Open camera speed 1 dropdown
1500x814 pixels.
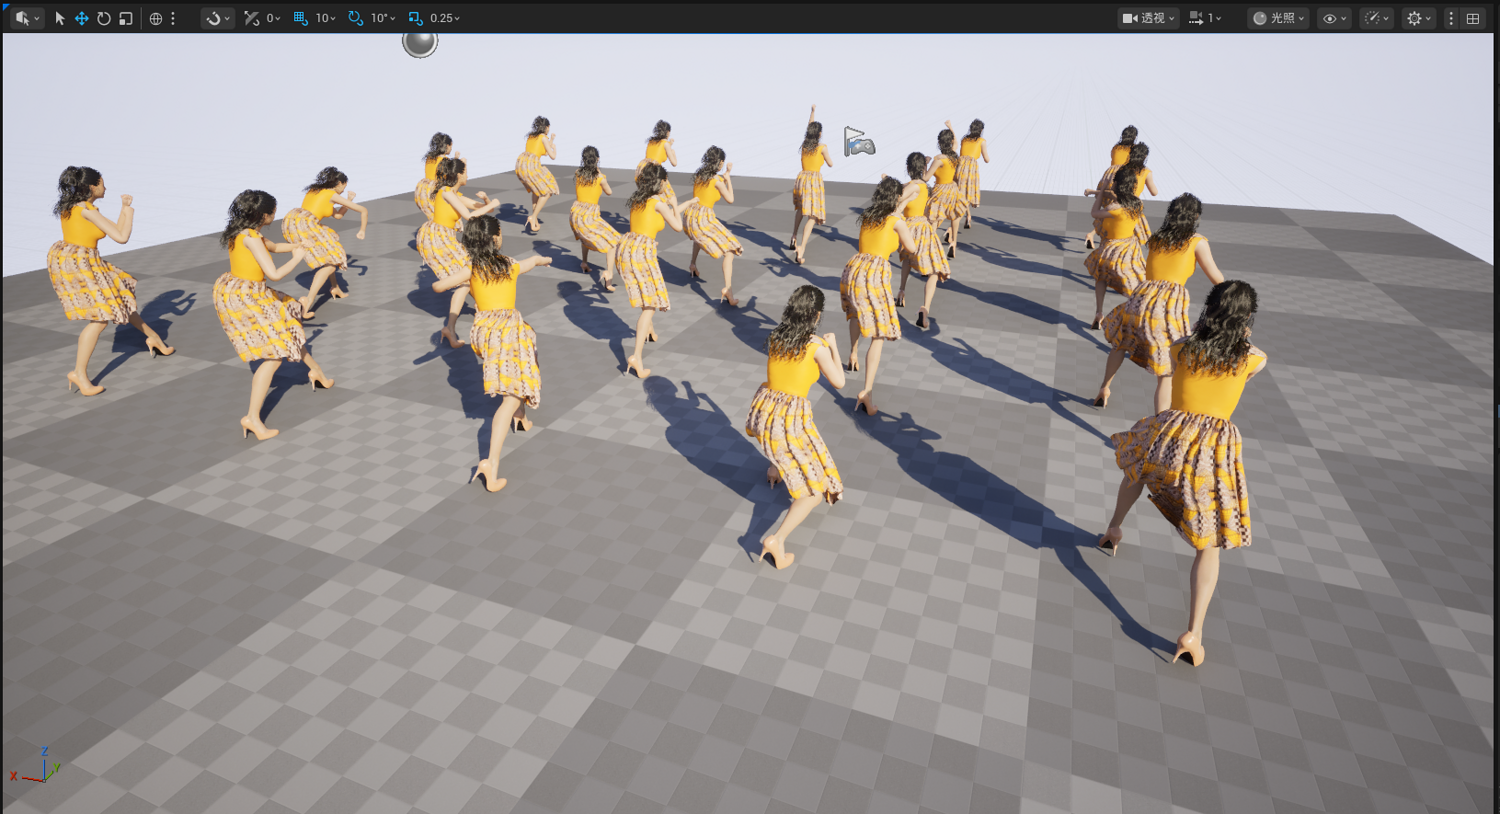click(1205, 18)
